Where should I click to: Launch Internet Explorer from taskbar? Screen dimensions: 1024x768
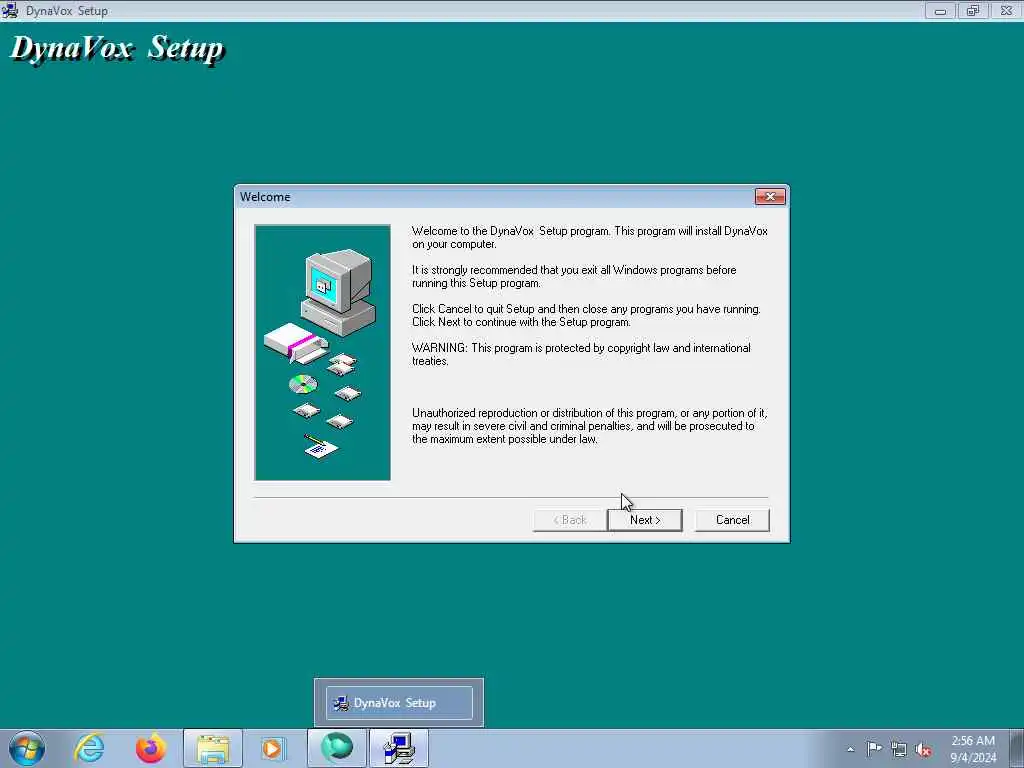coord(89,748)
